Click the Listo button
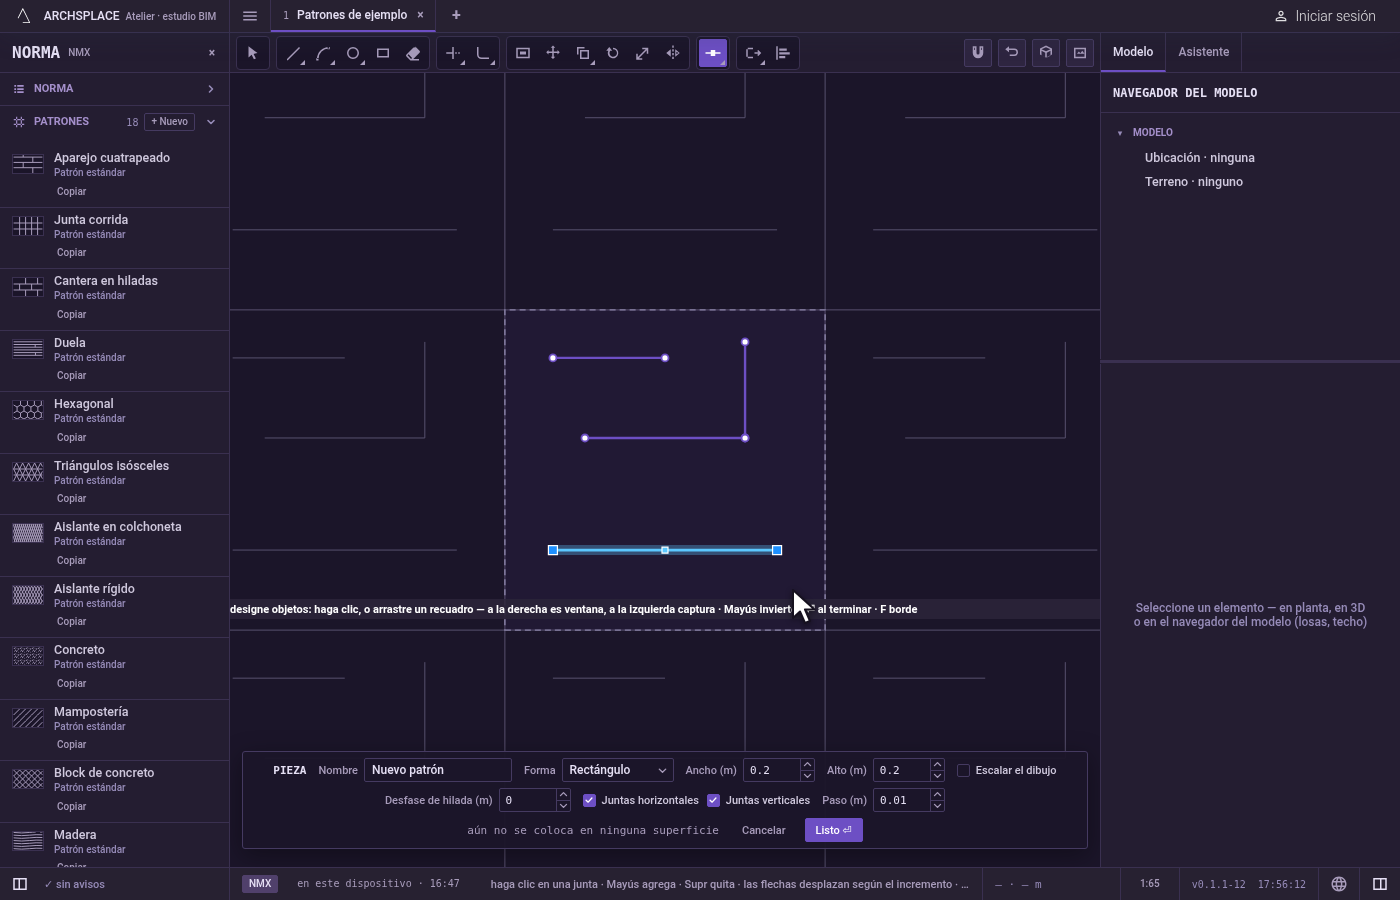Screen dimensions: 1400x900 (833, 830)
